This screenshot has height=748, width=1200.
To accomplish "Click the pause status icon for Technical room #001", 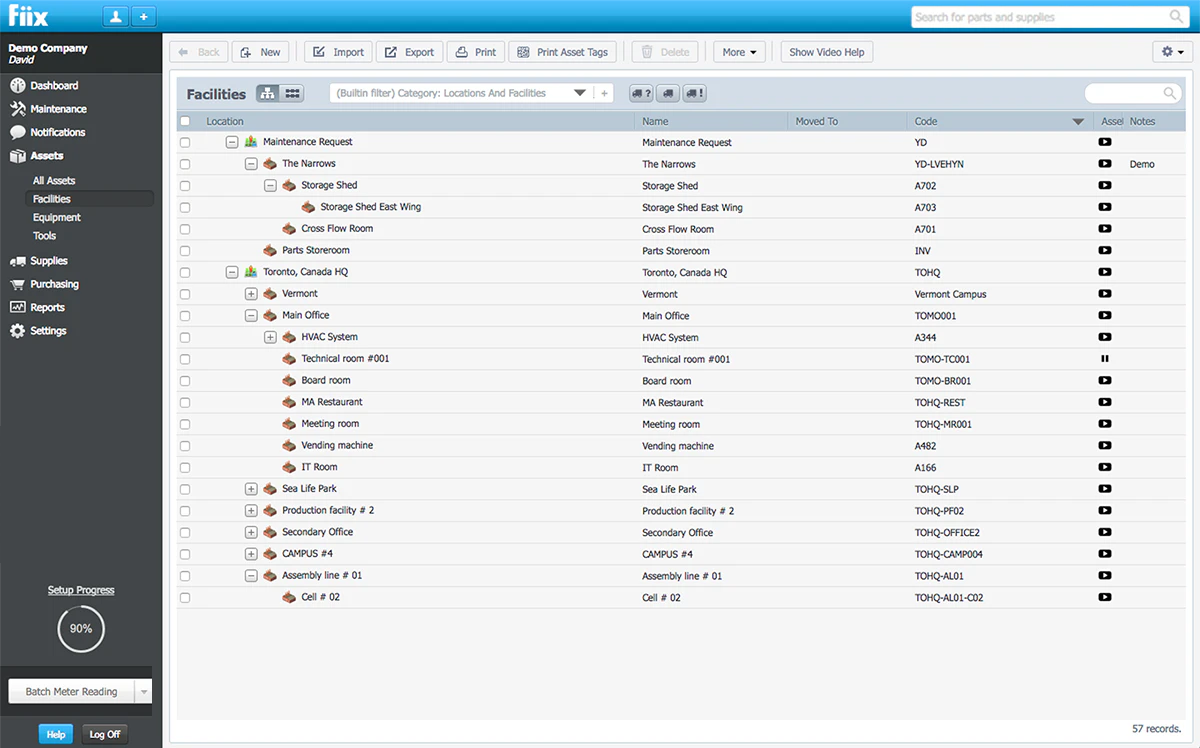I will (x=1105, y=359).
